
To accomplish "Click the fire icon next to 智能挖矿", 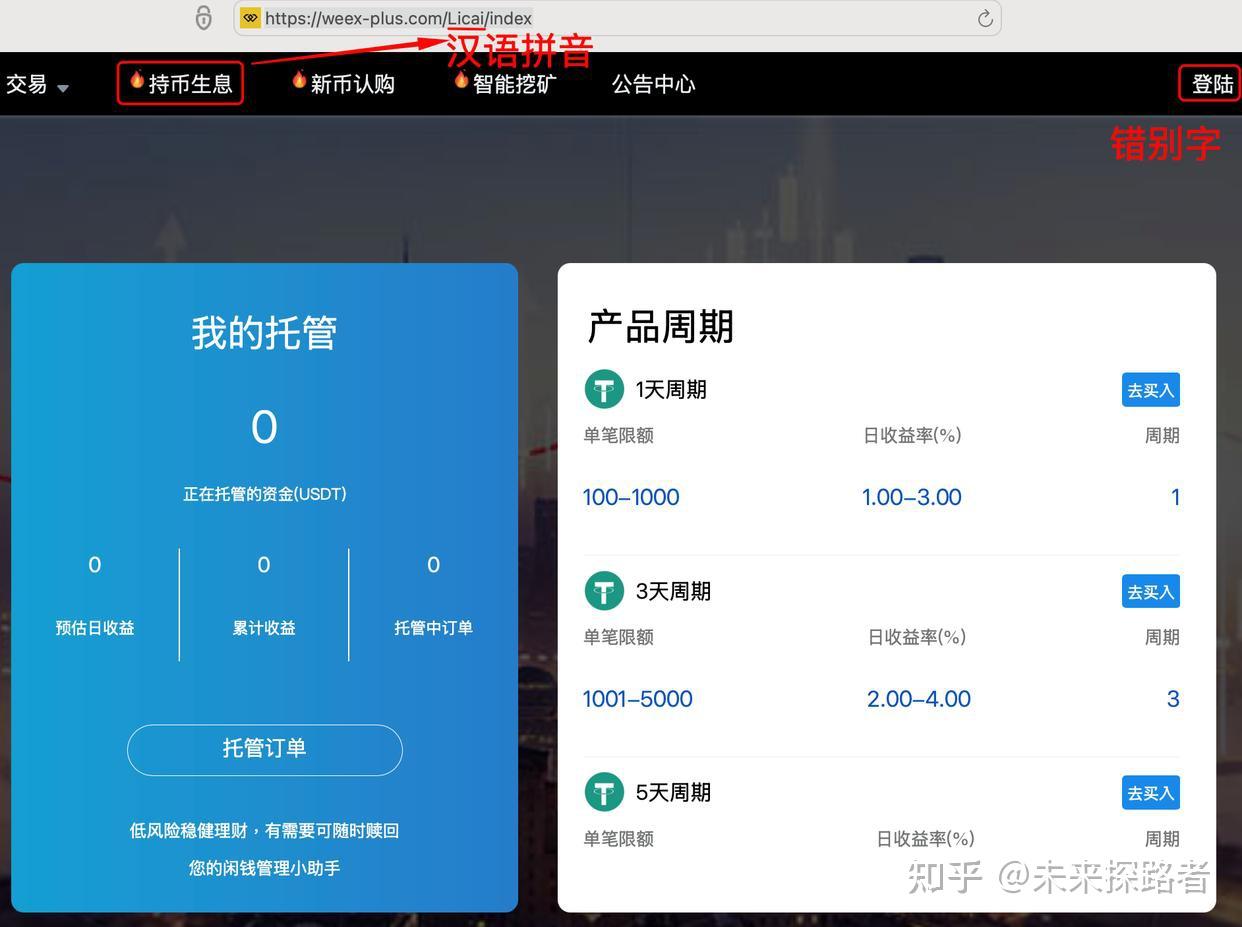I will point(460,83).
